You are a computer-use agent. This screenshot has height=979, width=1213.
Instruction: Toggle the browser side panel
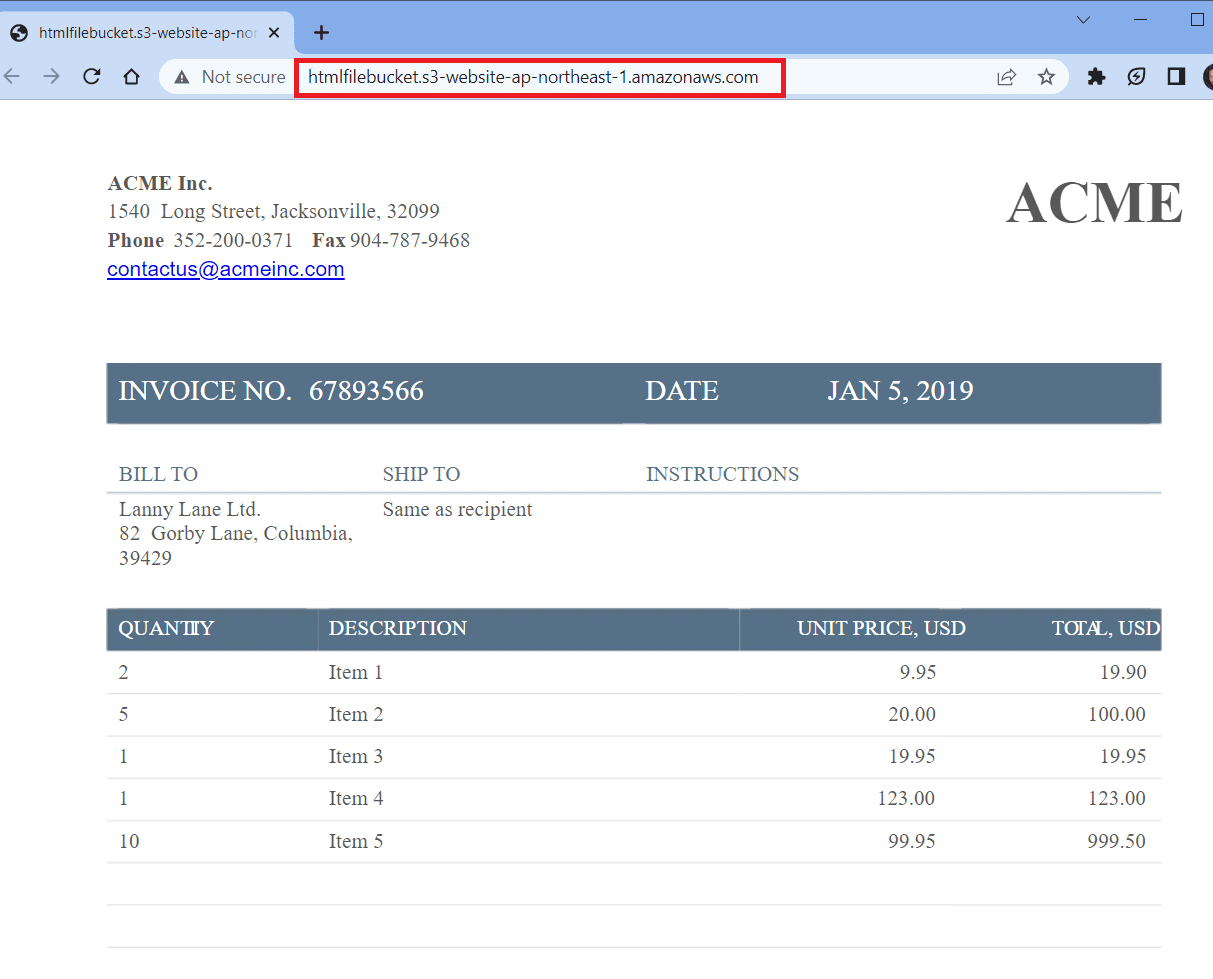coord(1176,77)
